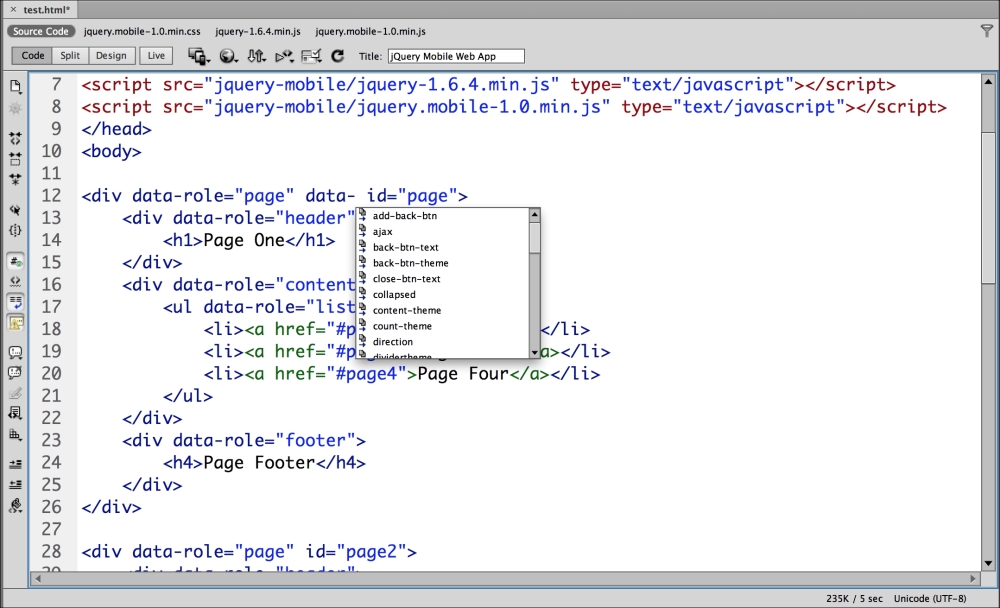
Task: Open the Format Source Code menu icon
Action: (15, 506)
